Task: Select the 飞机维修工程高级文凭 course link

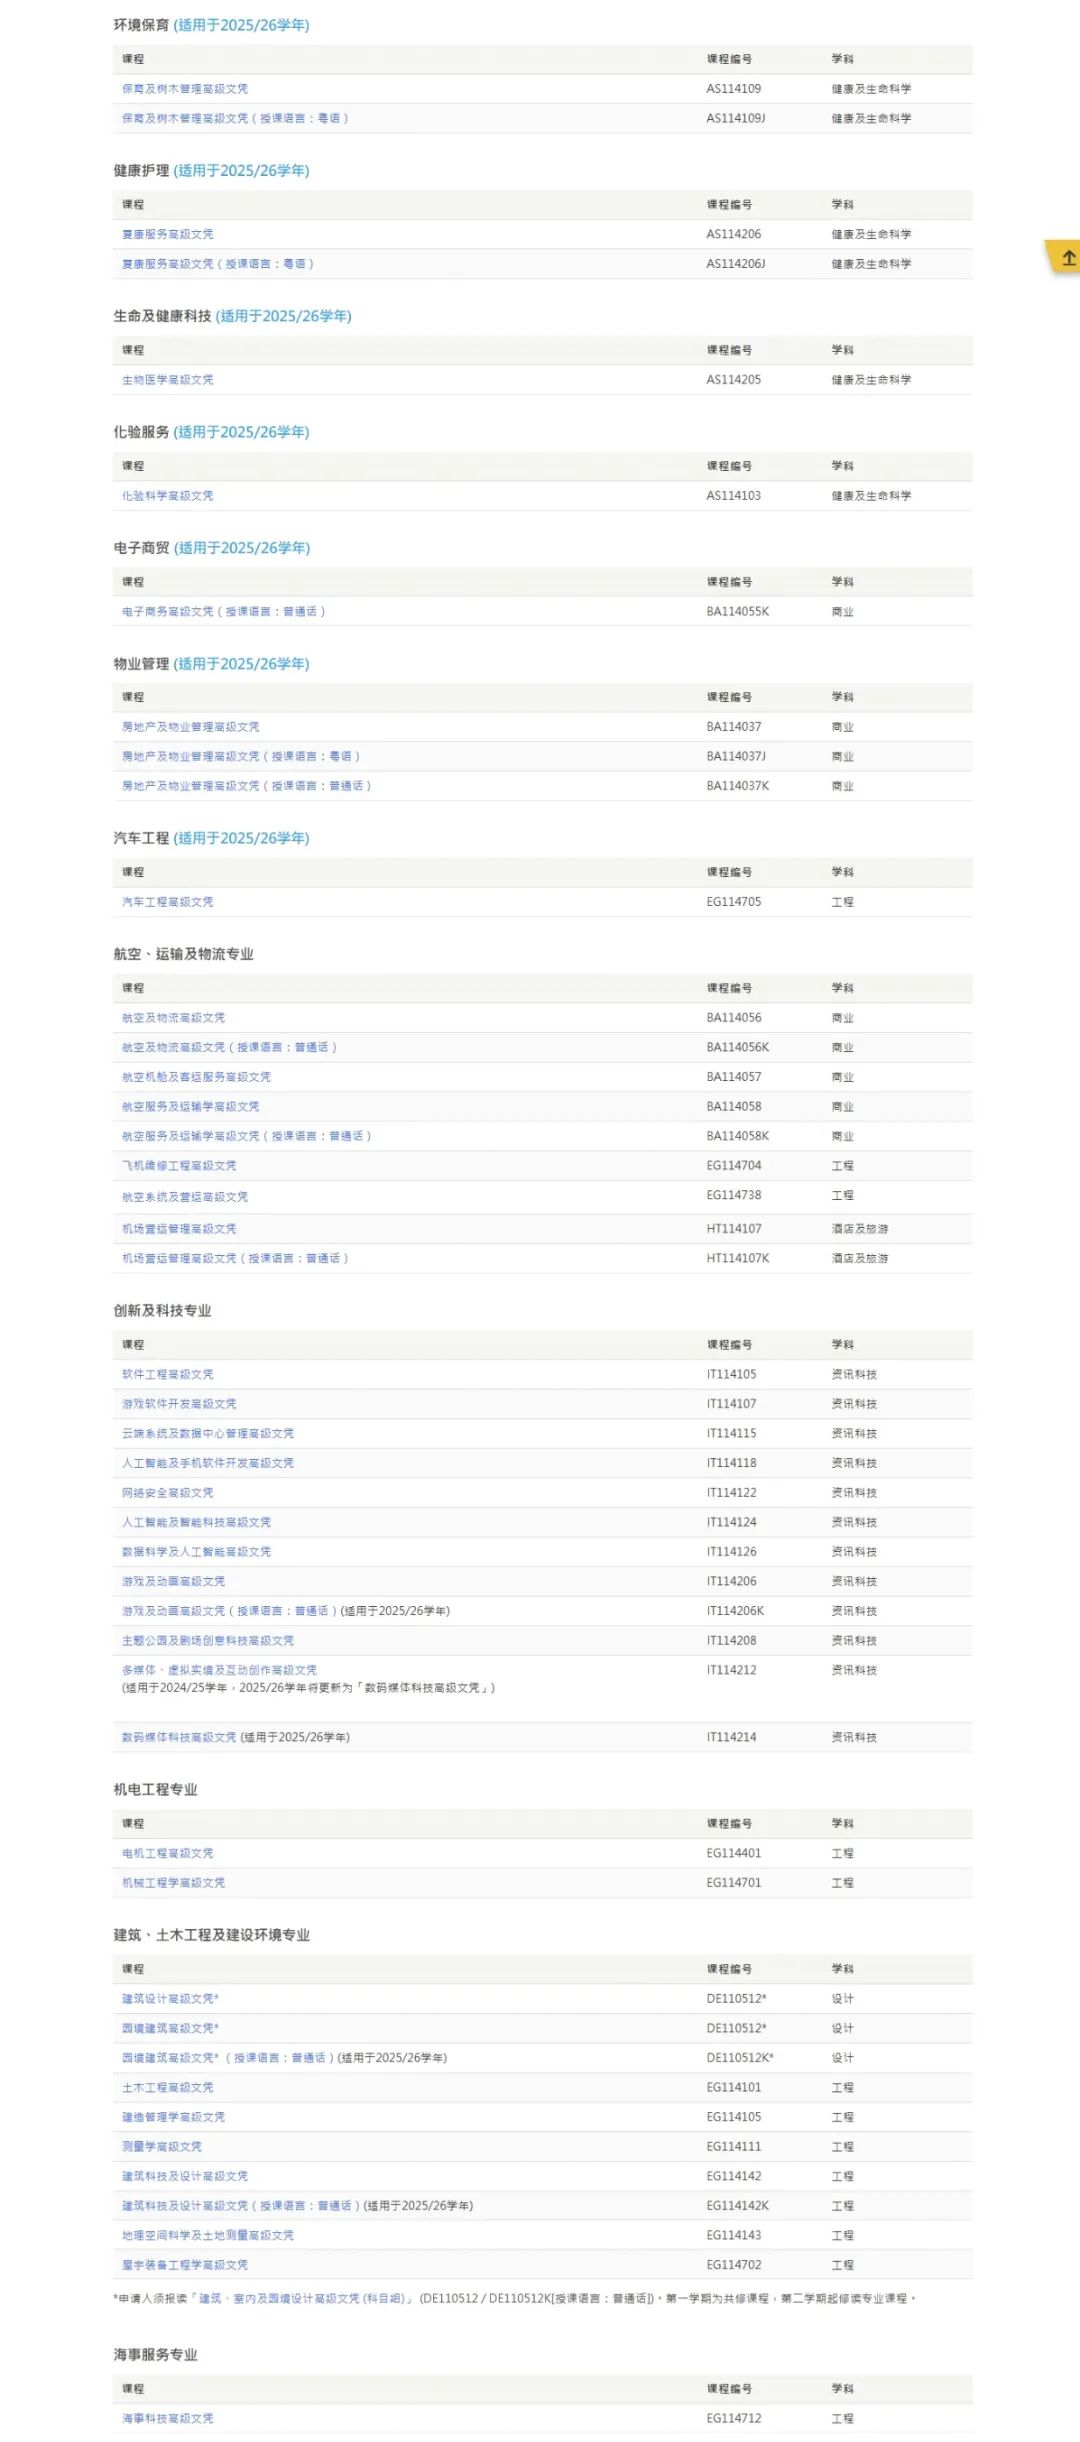Action: pyautogui.click(x=179, y=1166)
